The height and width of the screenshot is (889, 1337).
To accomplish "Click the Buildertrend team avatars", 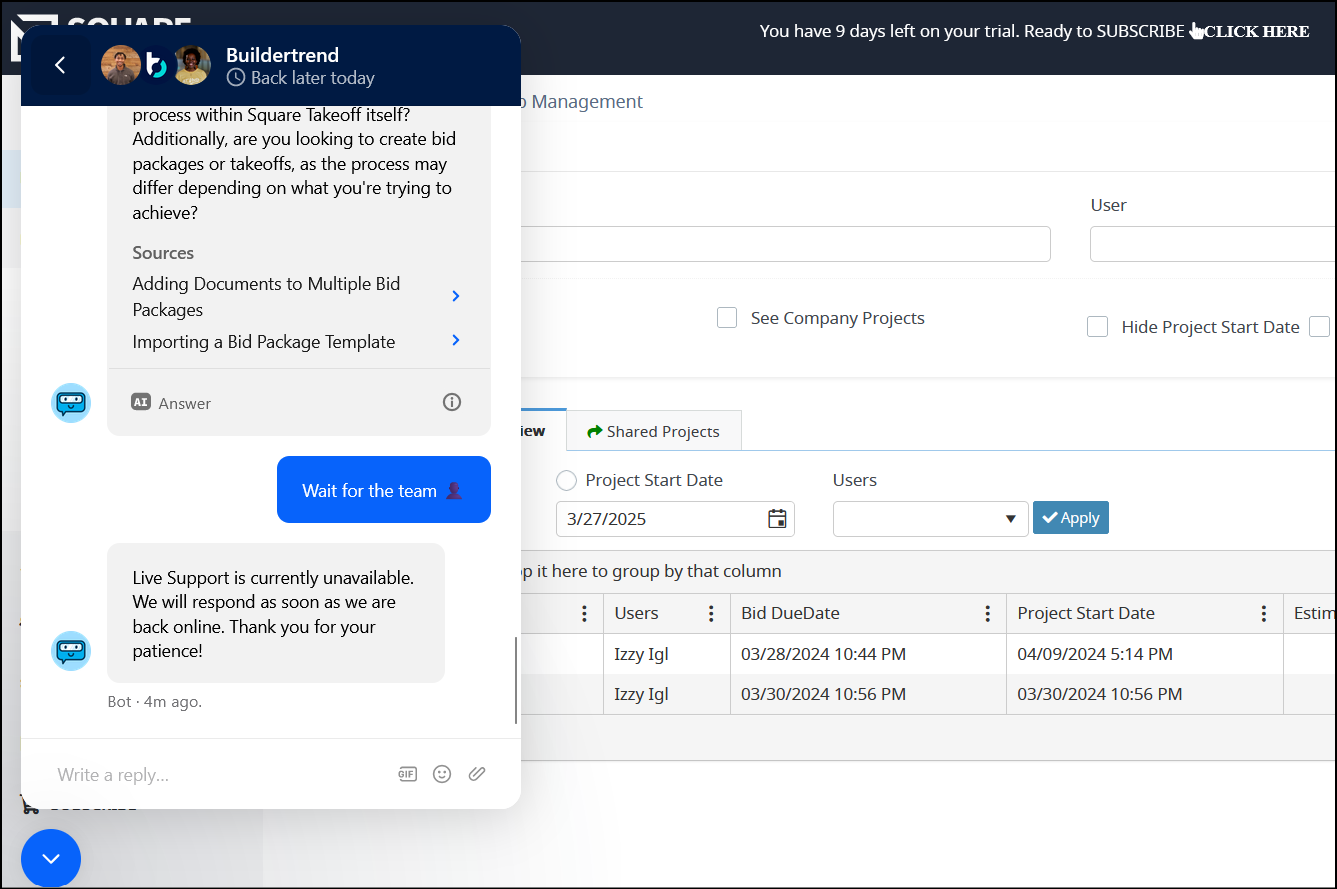I will click(x=156, y=65).
